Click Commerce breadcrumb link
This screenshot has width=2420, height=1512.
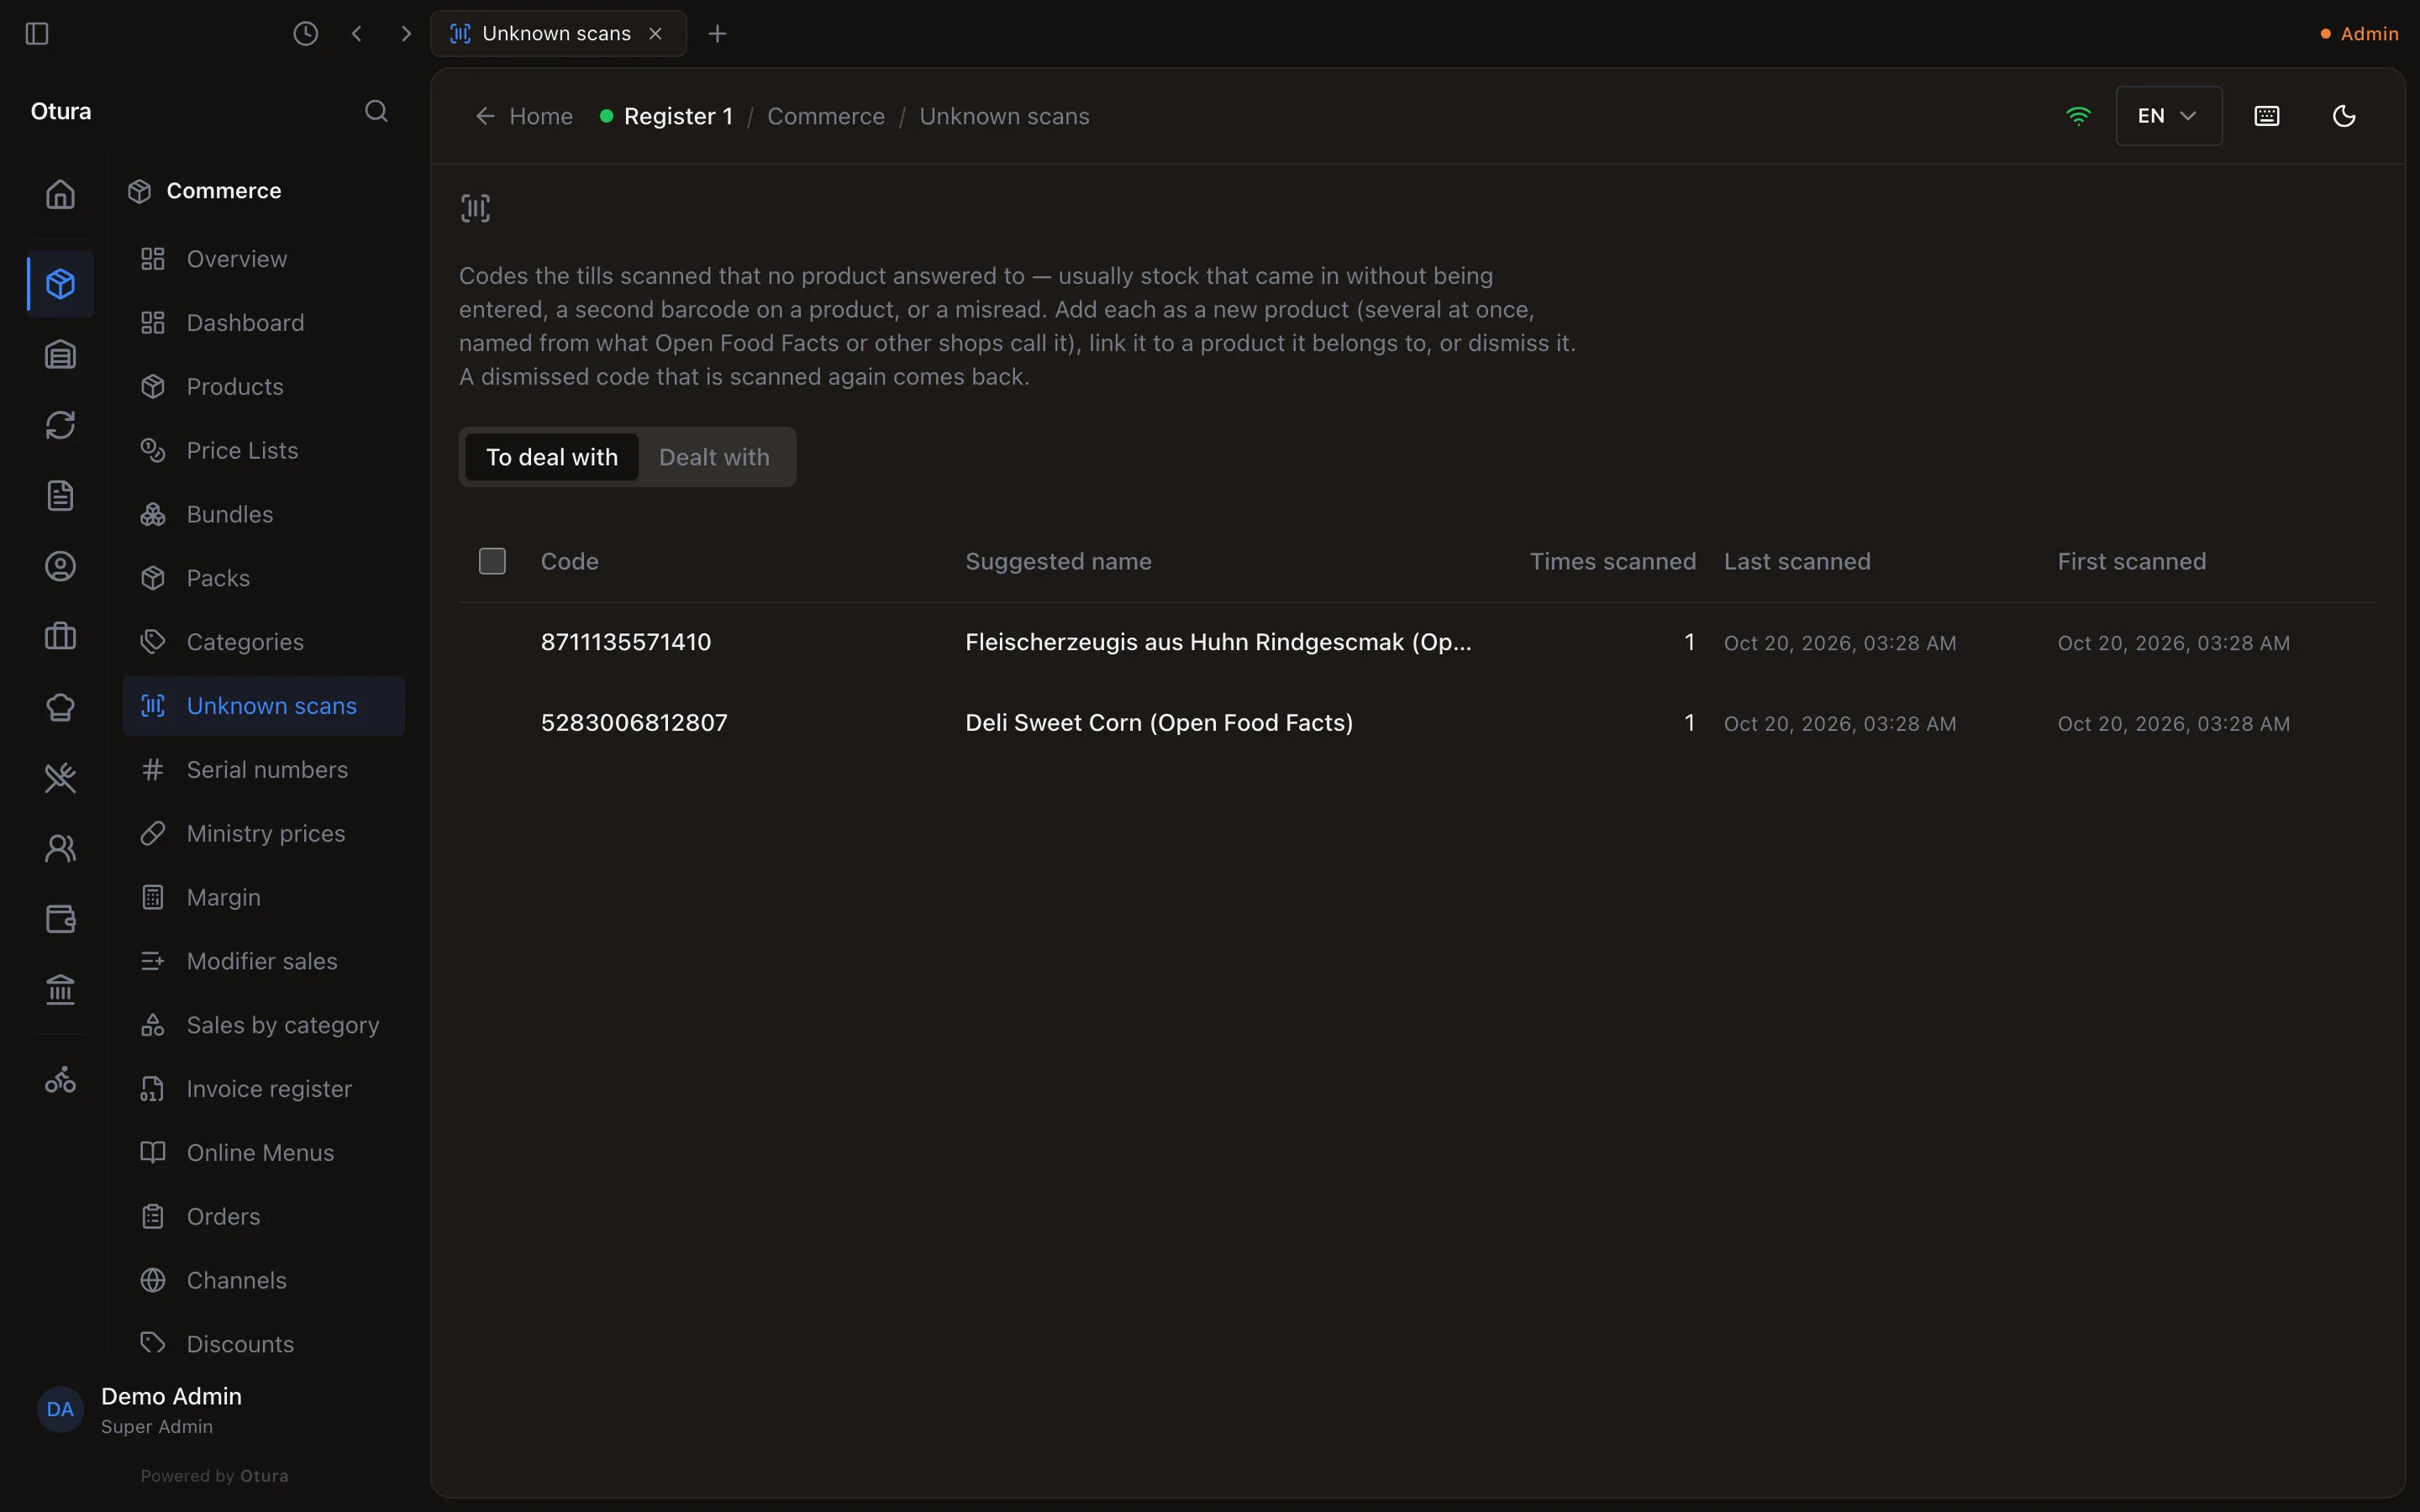(826, 116)
